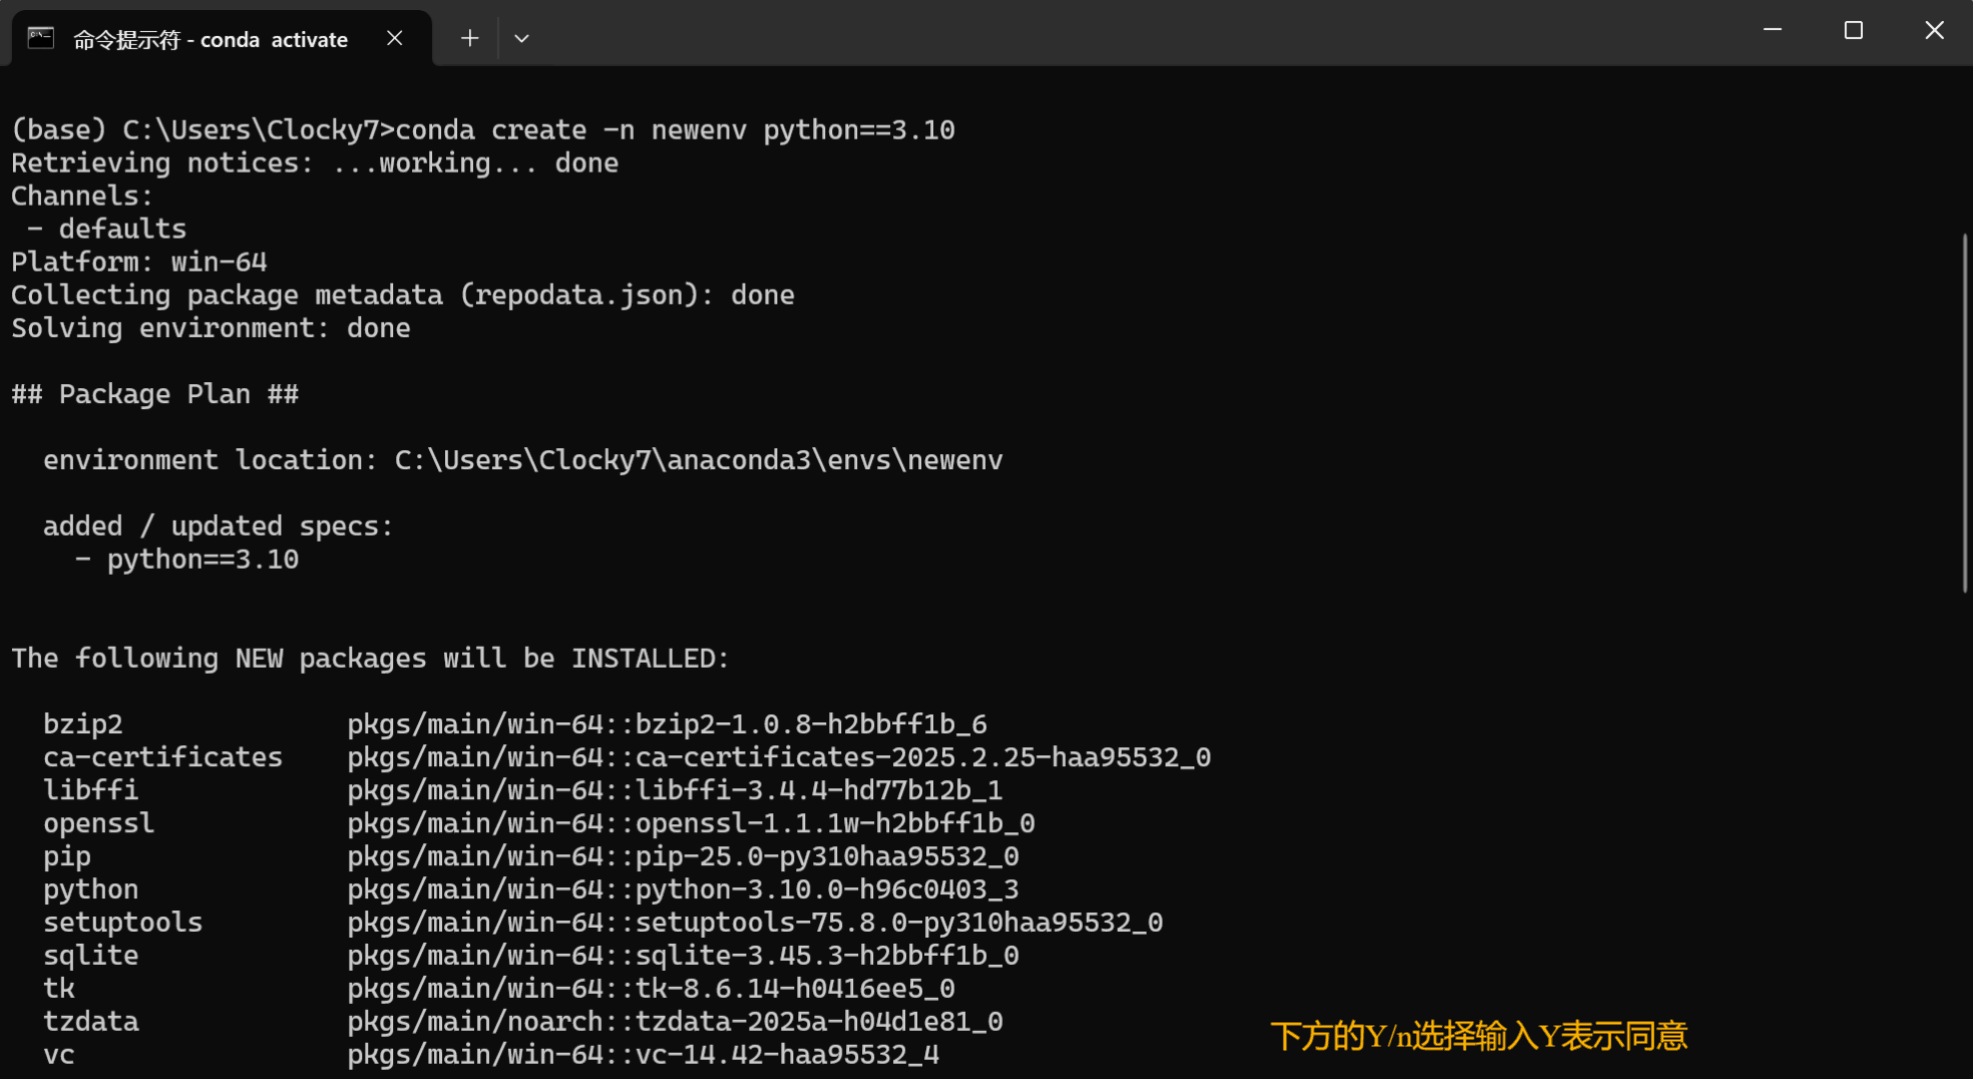1973x1079 pixels.
Task: Click the vertical scrollbar thumb
Action: coord(1964,410)
